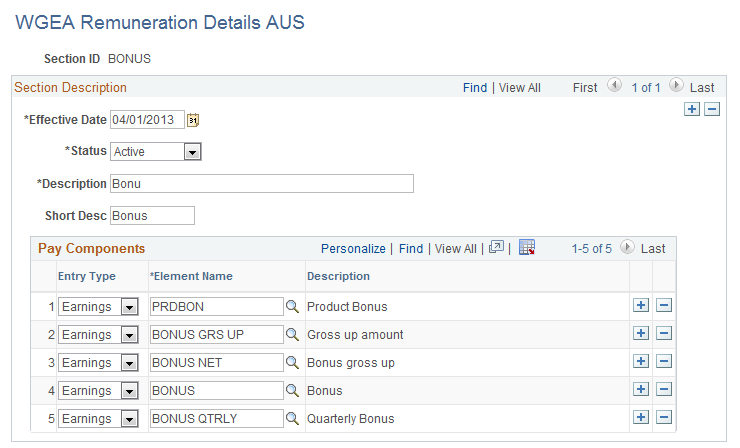Click Find in Pay Components header

411,249
